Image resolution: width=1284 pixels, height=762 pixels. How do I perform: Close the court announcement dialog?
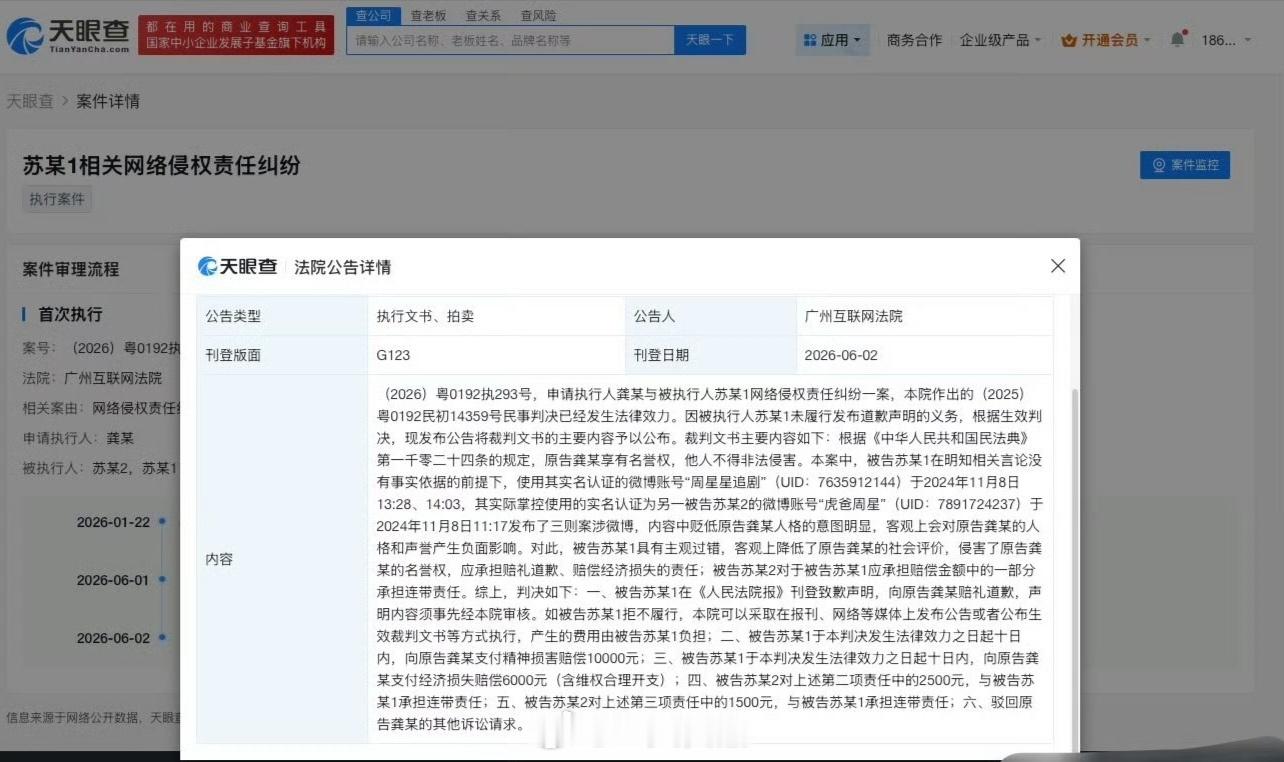[1058, 266]
